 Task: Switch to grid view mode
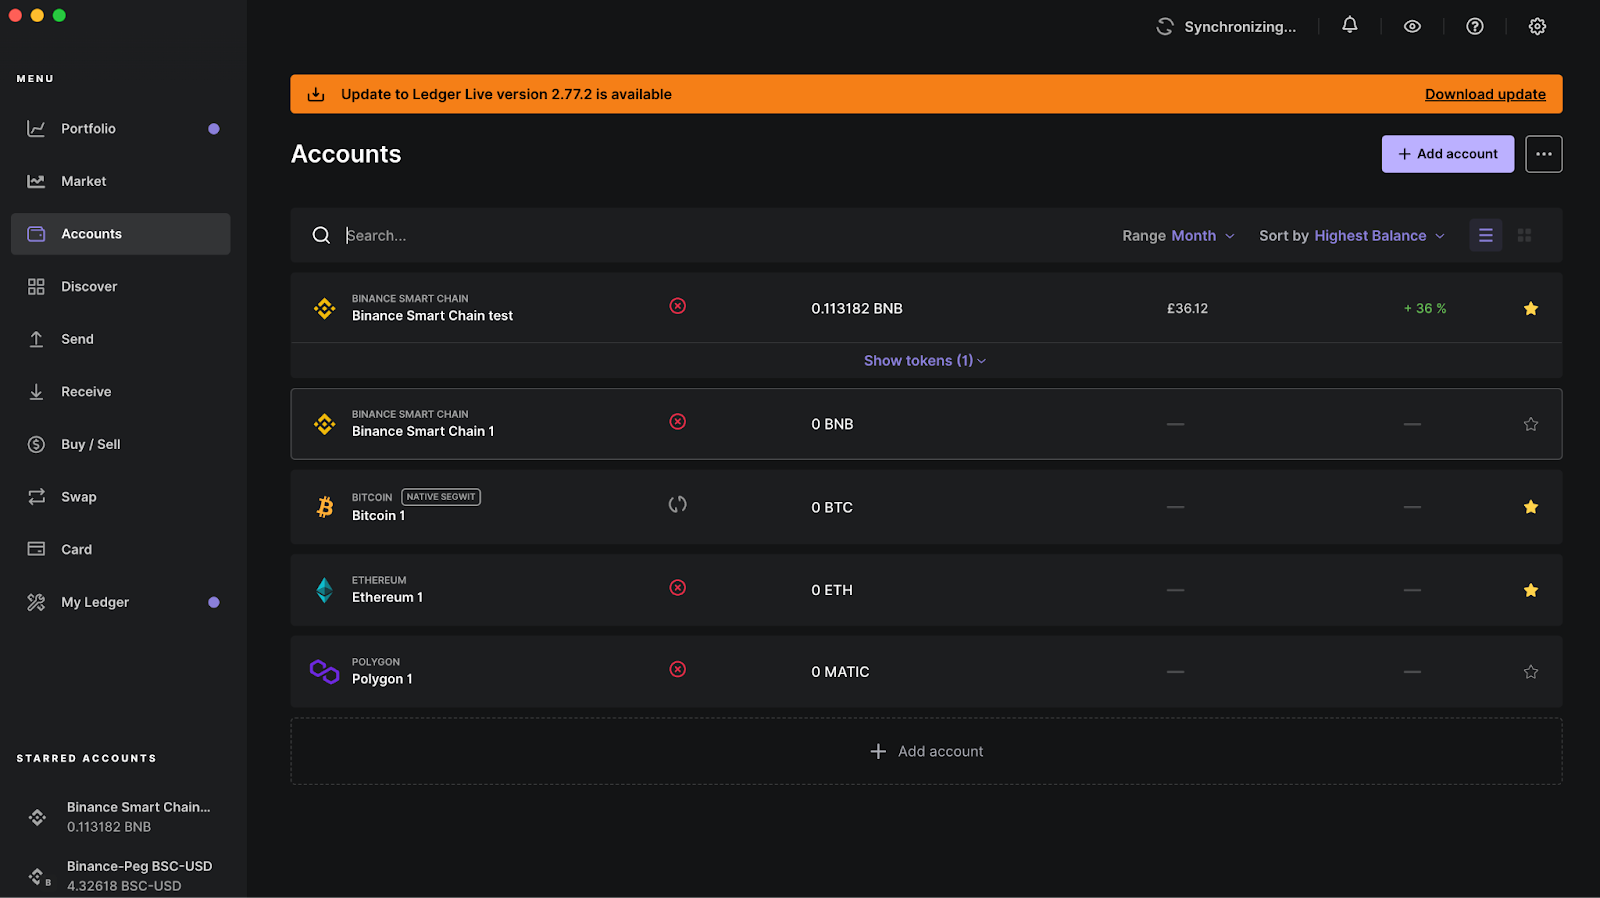[1524, 235]
